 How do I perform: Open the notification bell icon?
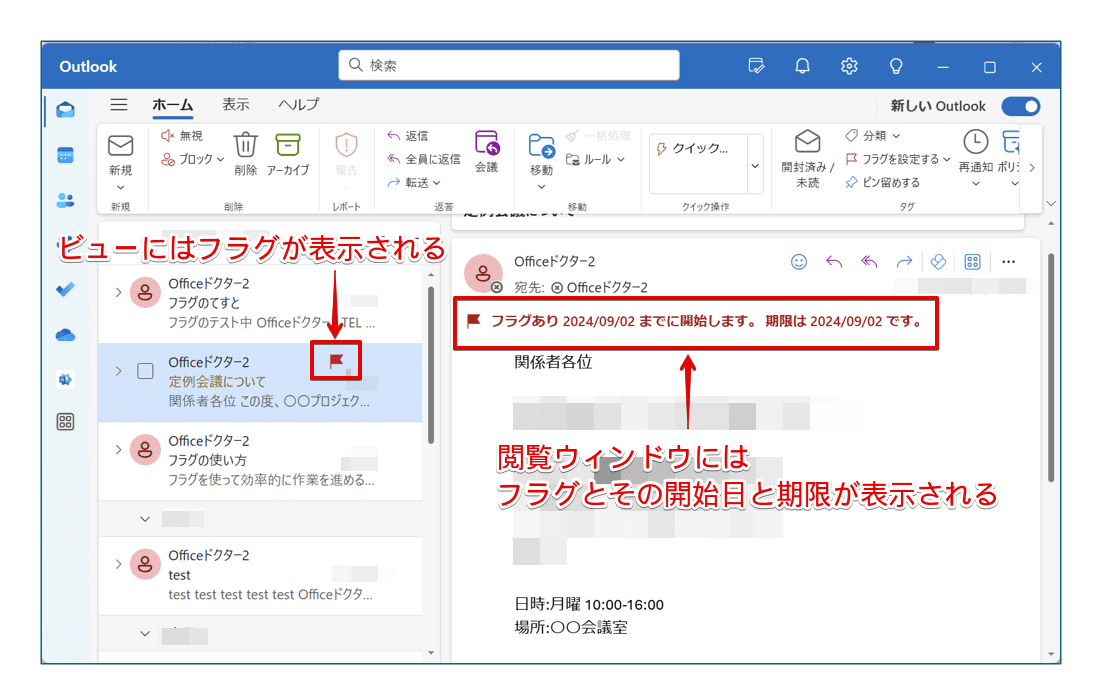pyautogui.click(x=802, y=65)
